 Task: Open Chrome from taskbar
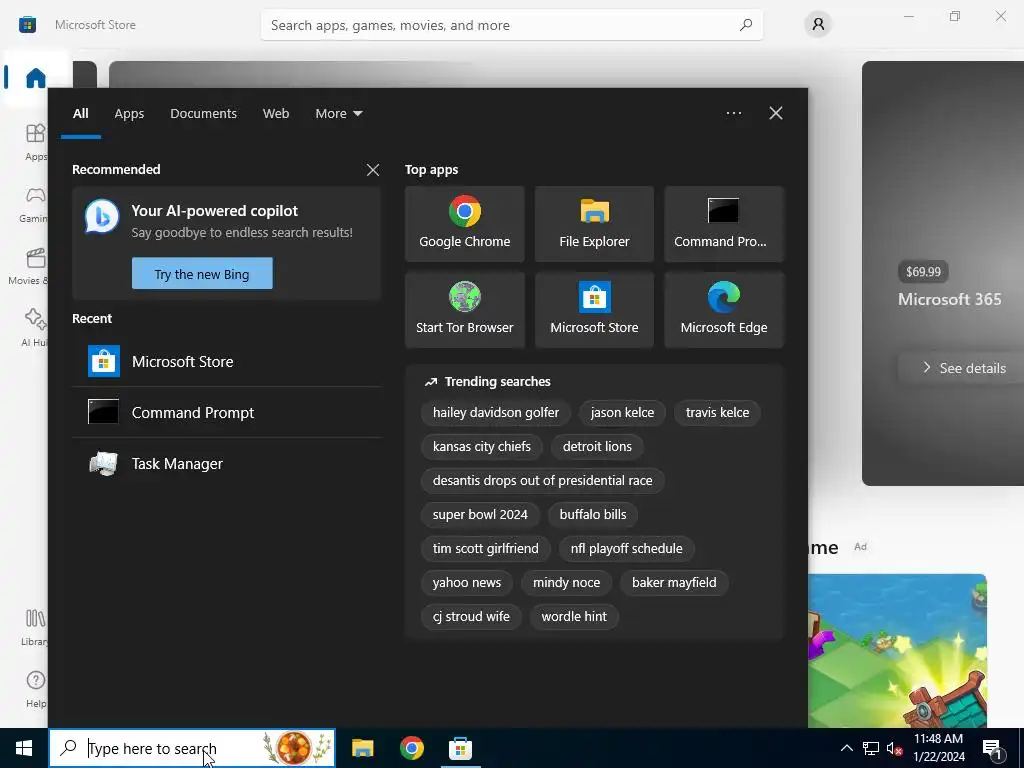click(x=411, y=748)
